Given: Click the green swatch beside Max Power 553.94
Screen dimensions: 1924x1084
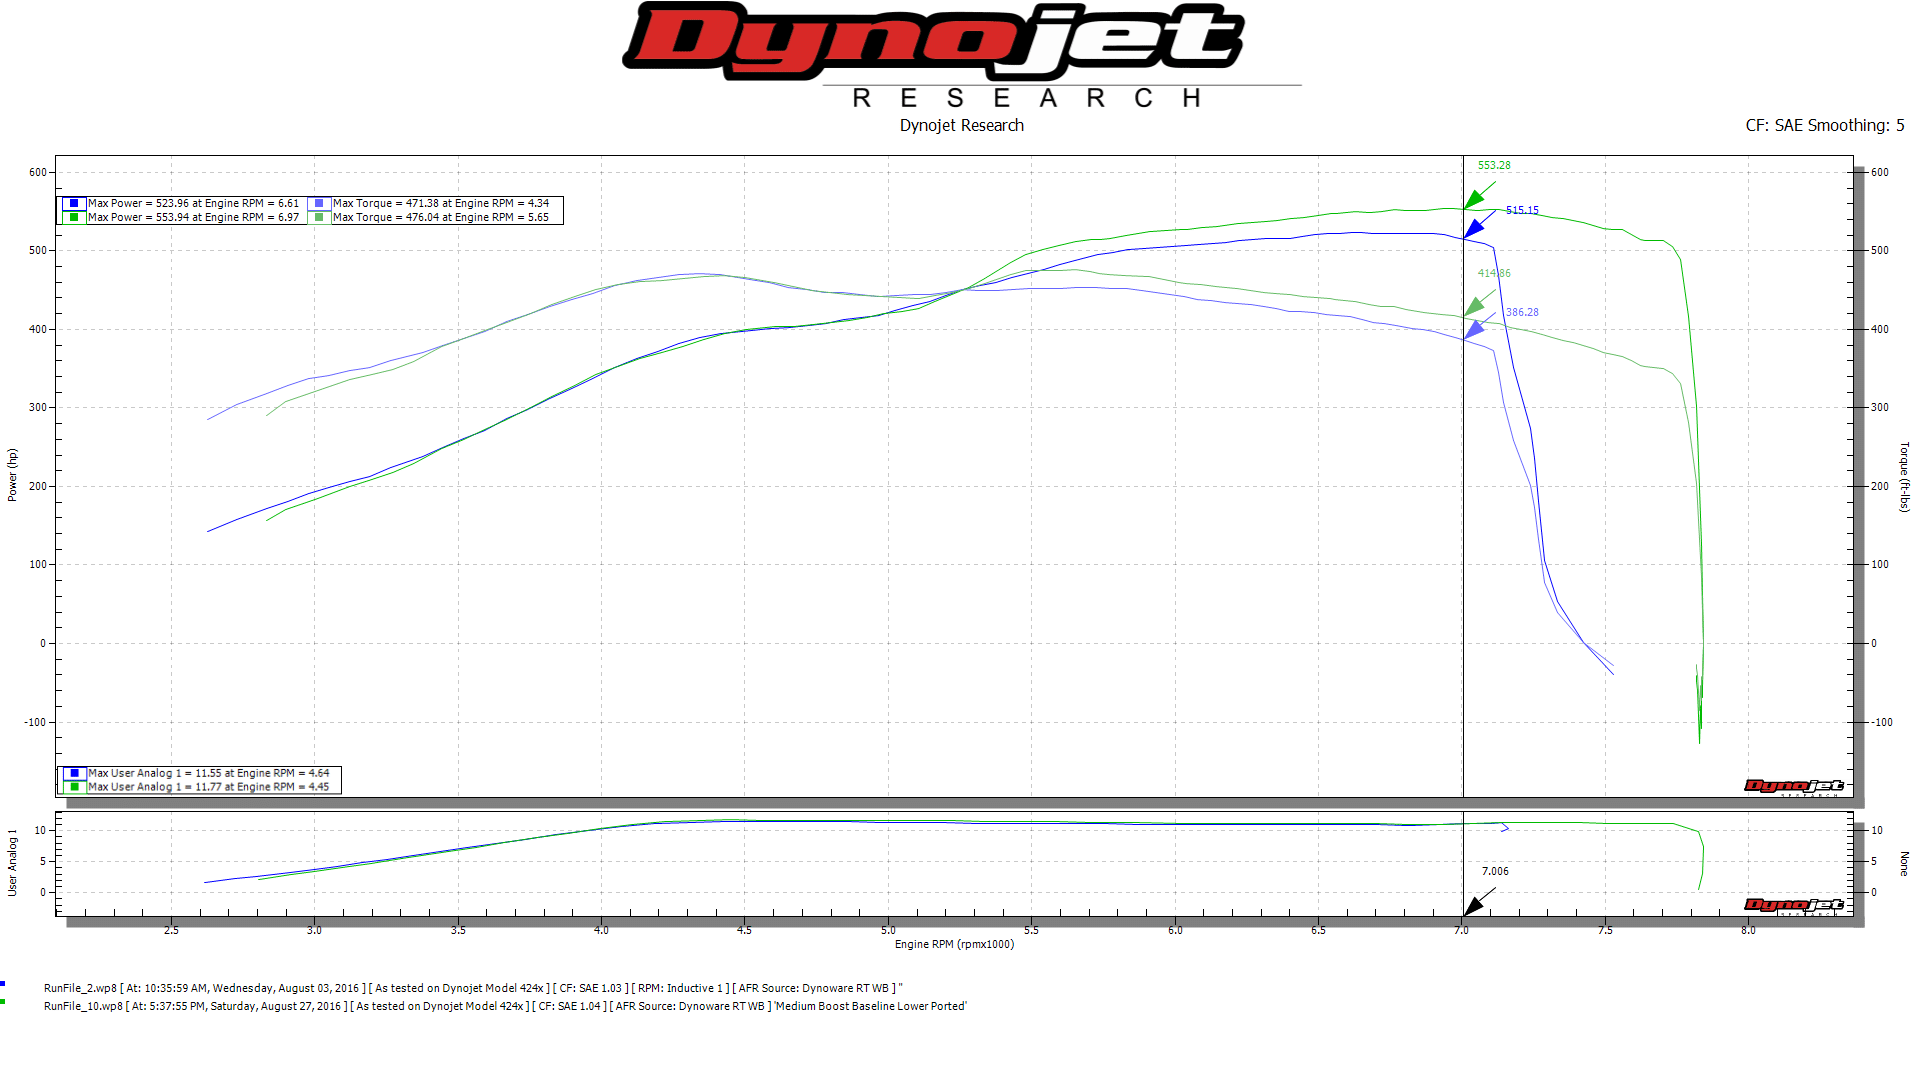Looking at the screenshot, I should point(74,217).
